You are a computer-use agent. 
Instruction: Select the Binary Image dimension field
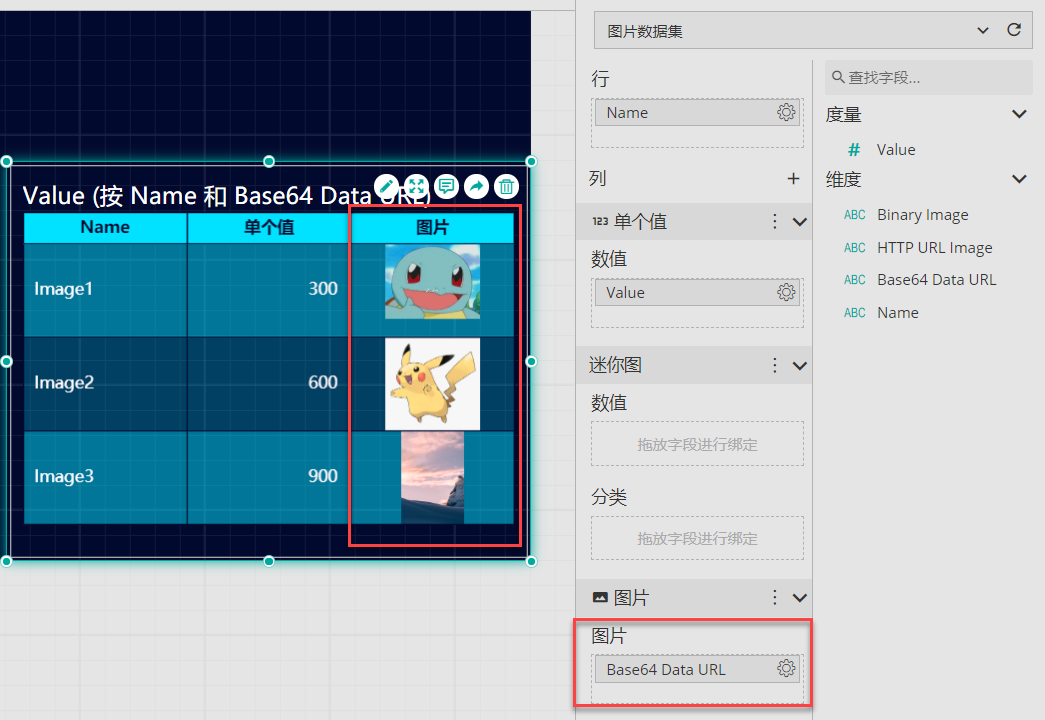922,215
